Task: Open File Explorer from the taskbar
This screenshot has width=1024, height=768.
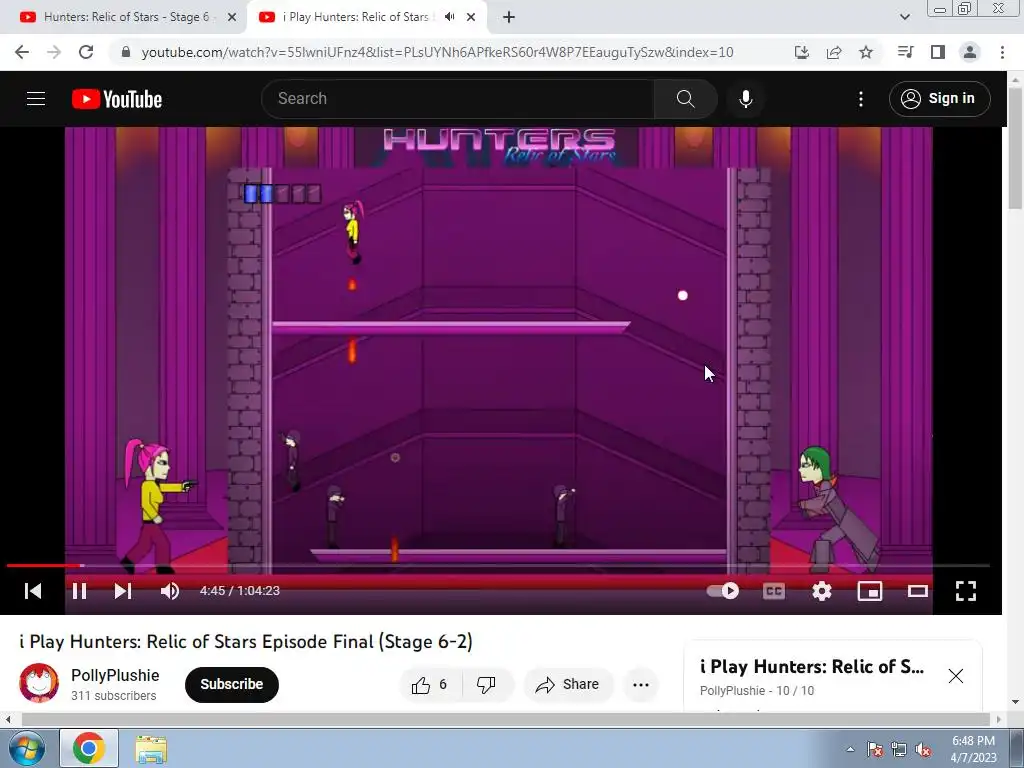Action: click(x=151, y=749)
